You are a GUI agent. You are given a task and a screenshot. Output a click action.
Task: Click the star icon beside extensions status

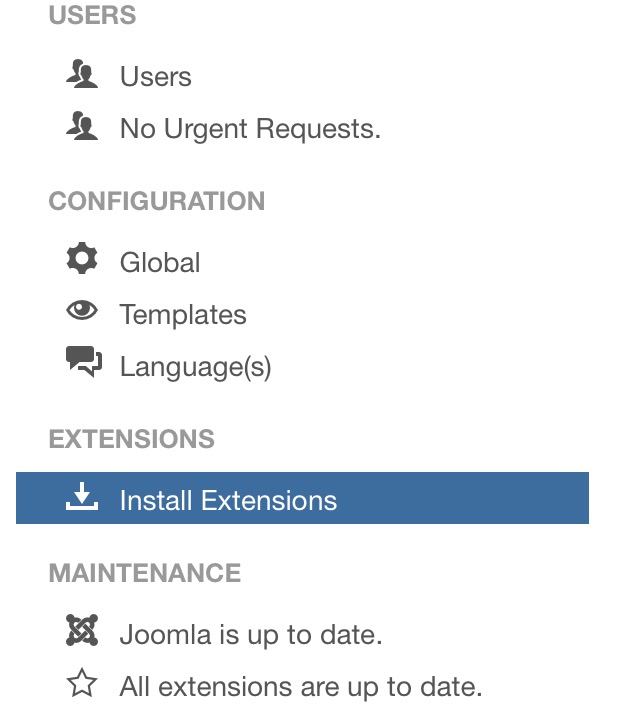[82, 685]
